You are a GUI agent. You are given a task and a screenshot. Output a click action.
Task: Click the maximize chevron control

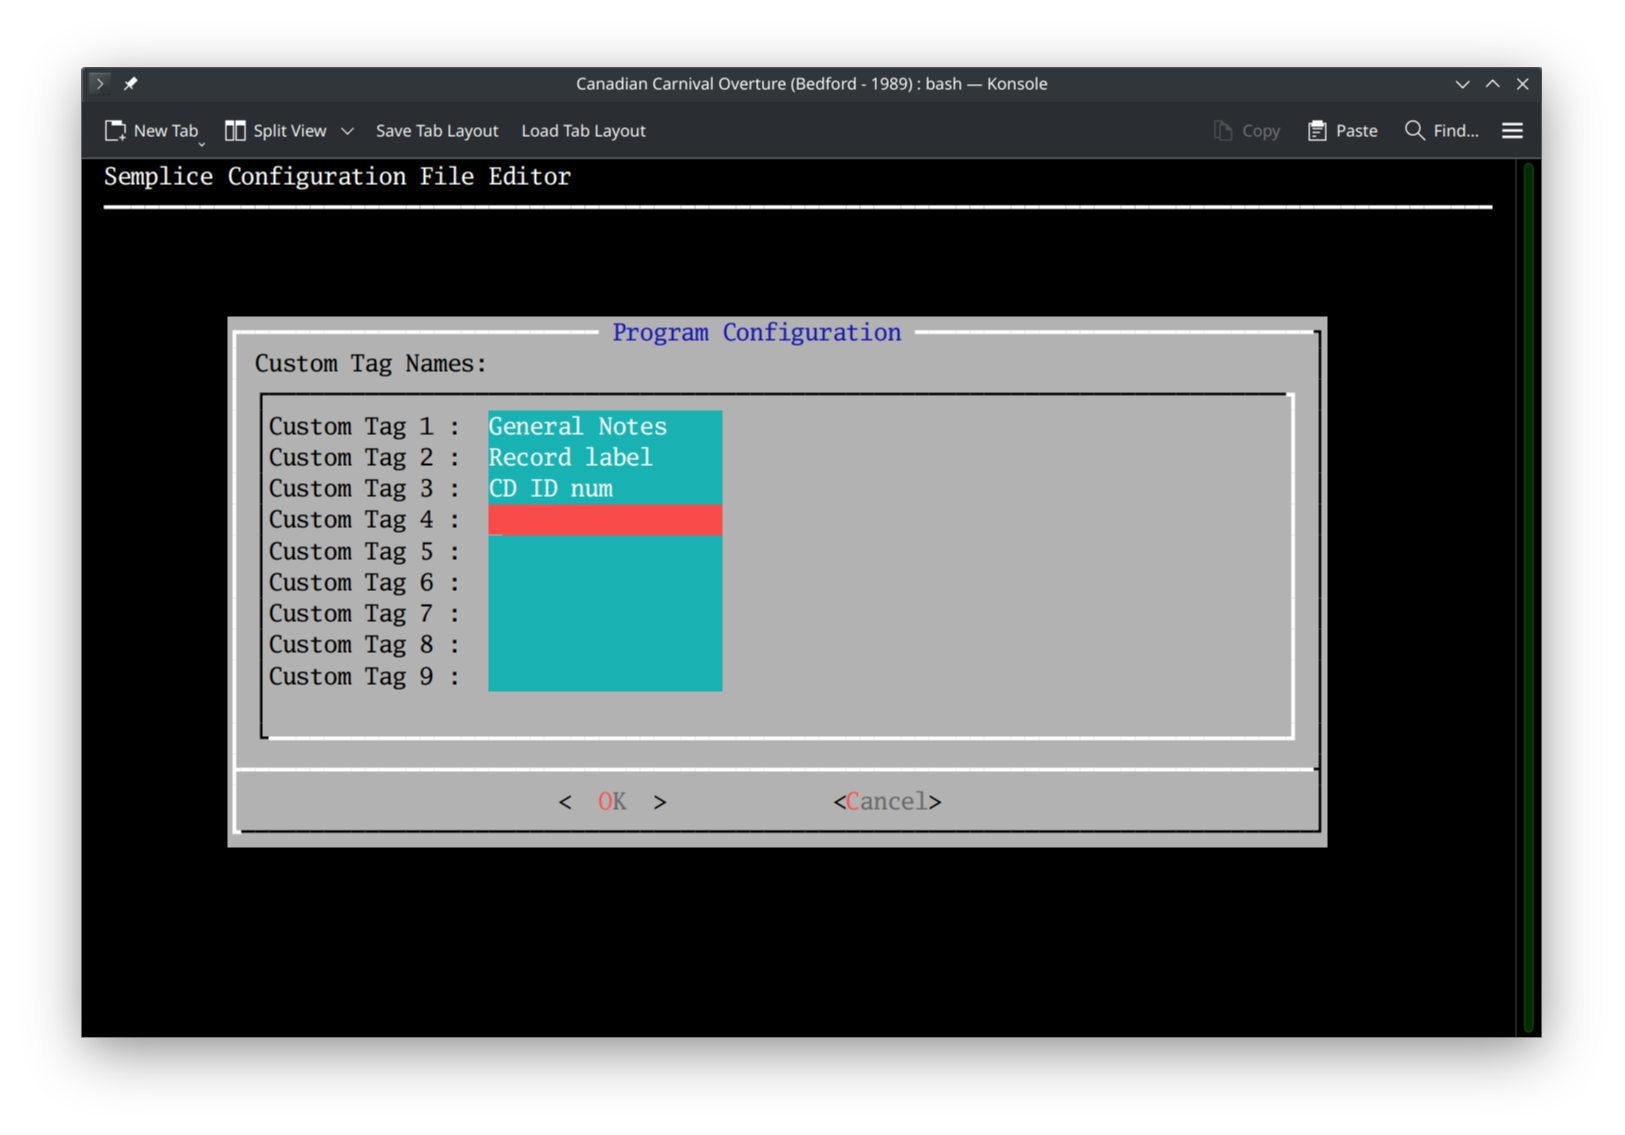1491,84
